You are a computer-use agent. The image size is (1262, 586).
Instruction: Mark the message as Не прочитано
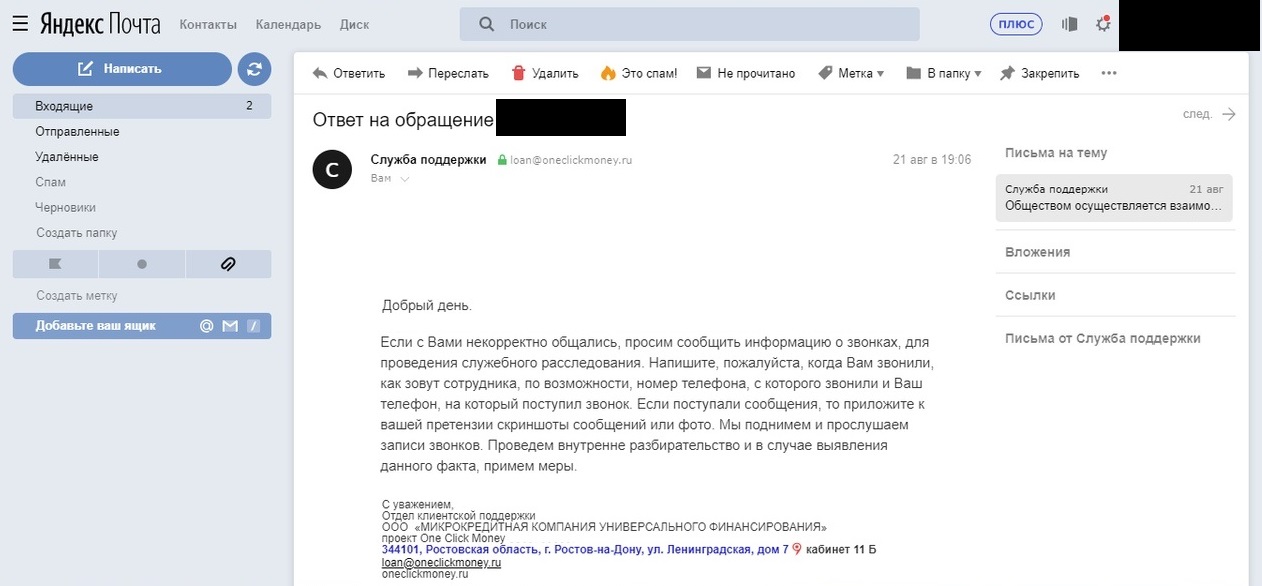[746, 73]
